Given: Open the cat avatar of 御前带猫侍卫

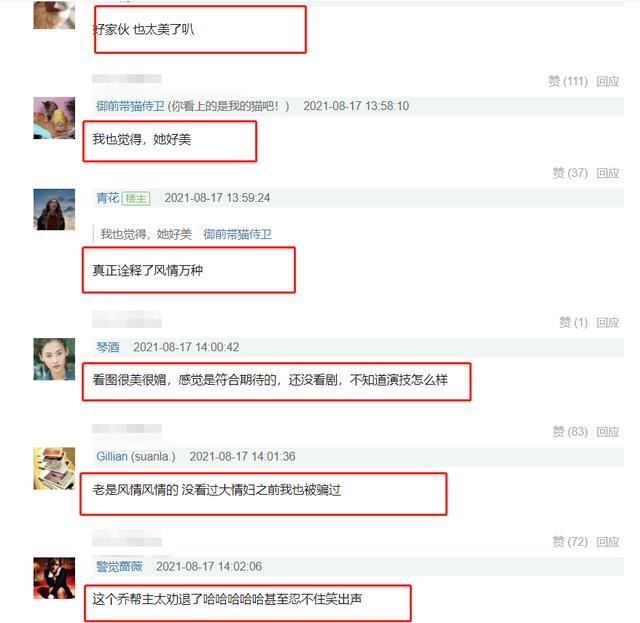Looking at the screenshot, I should click(x=54, y=118).
